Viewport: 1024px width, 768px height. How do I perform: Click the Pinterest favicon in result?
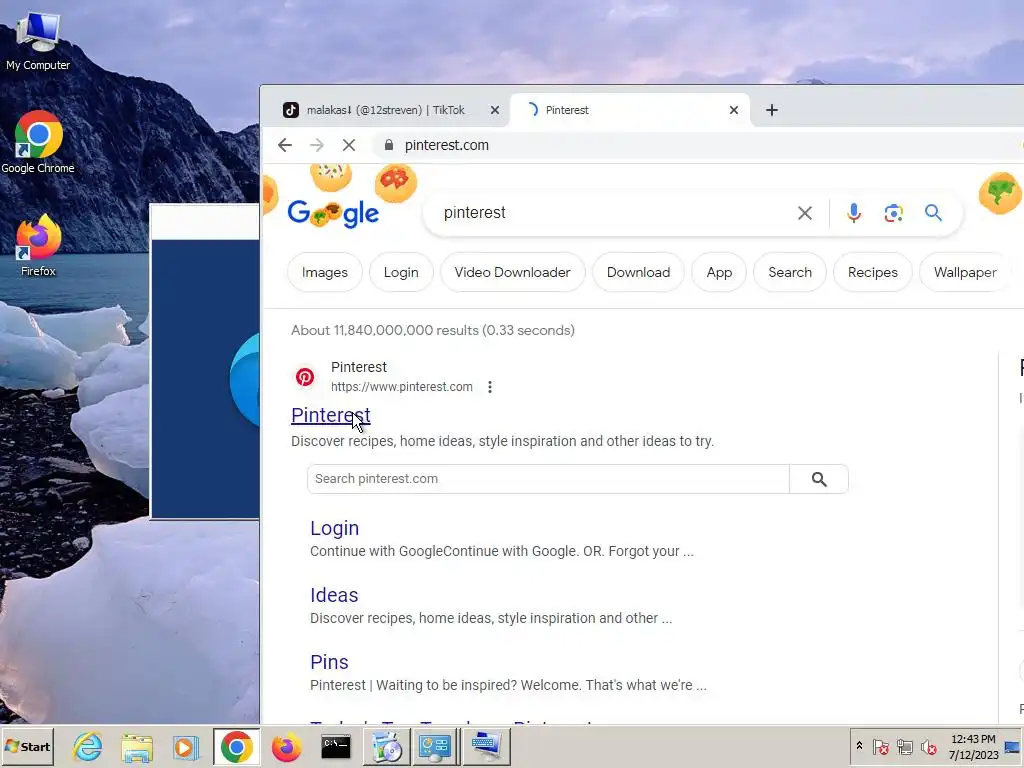[305, 377]
